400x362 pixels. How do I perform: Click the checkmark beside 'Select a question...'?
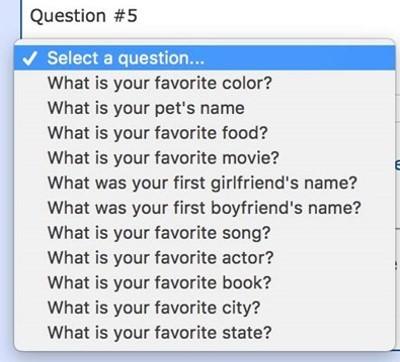pyautogui.click(x=29, y=59)
